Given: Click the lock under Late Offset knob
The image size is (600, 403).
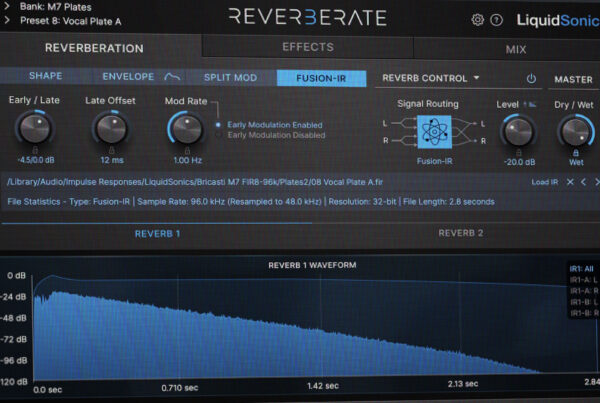Looking at the screenshot, I should (x=111, y=150).
